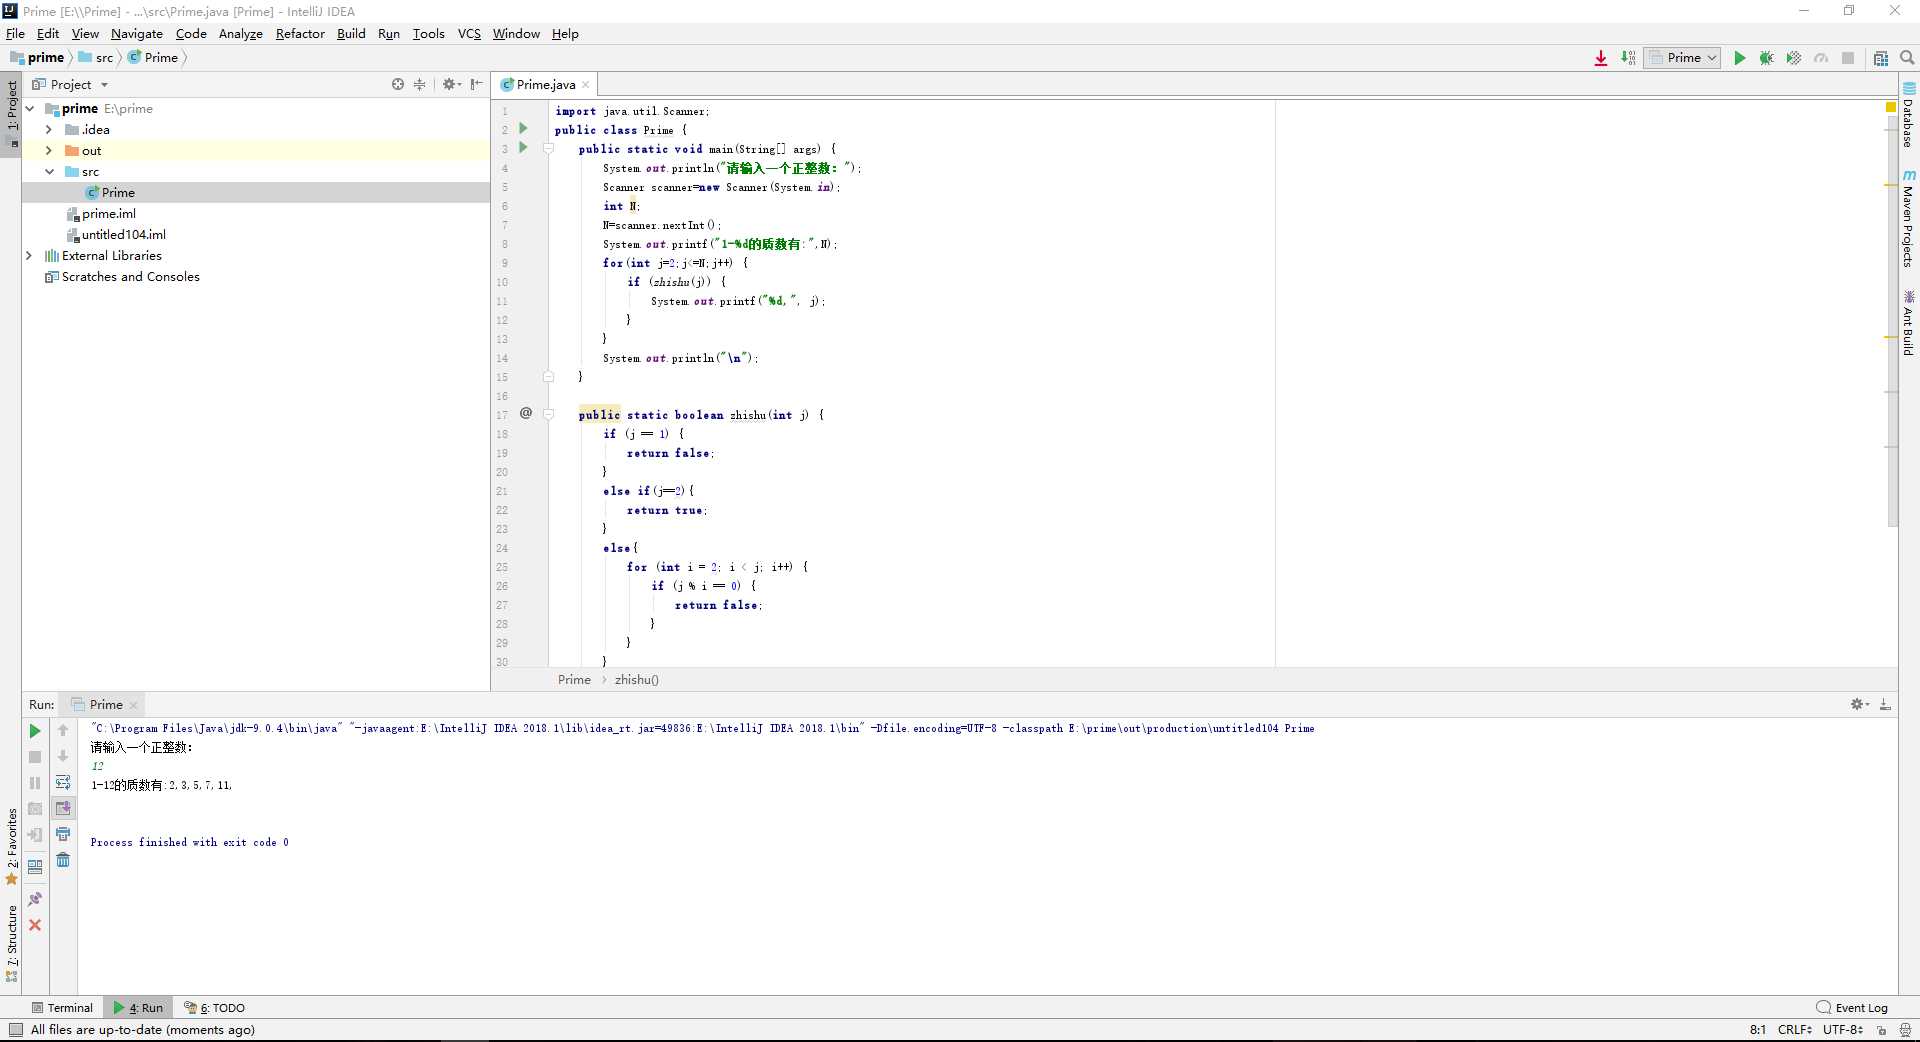Open the 6: TODO tool window
The image size is (1920, 1042).
[215, 1008]
